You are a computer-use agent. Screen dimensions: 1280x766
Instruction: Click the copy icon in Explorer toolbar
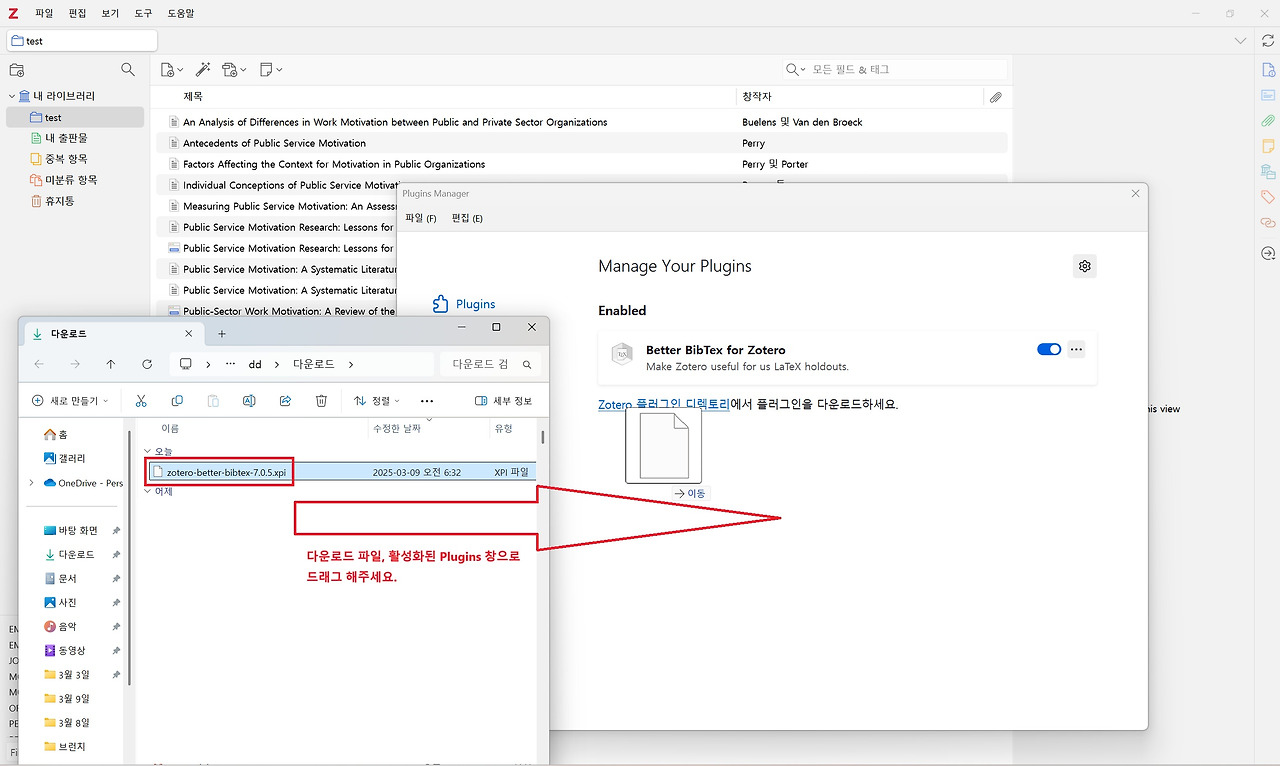[177, 401]
